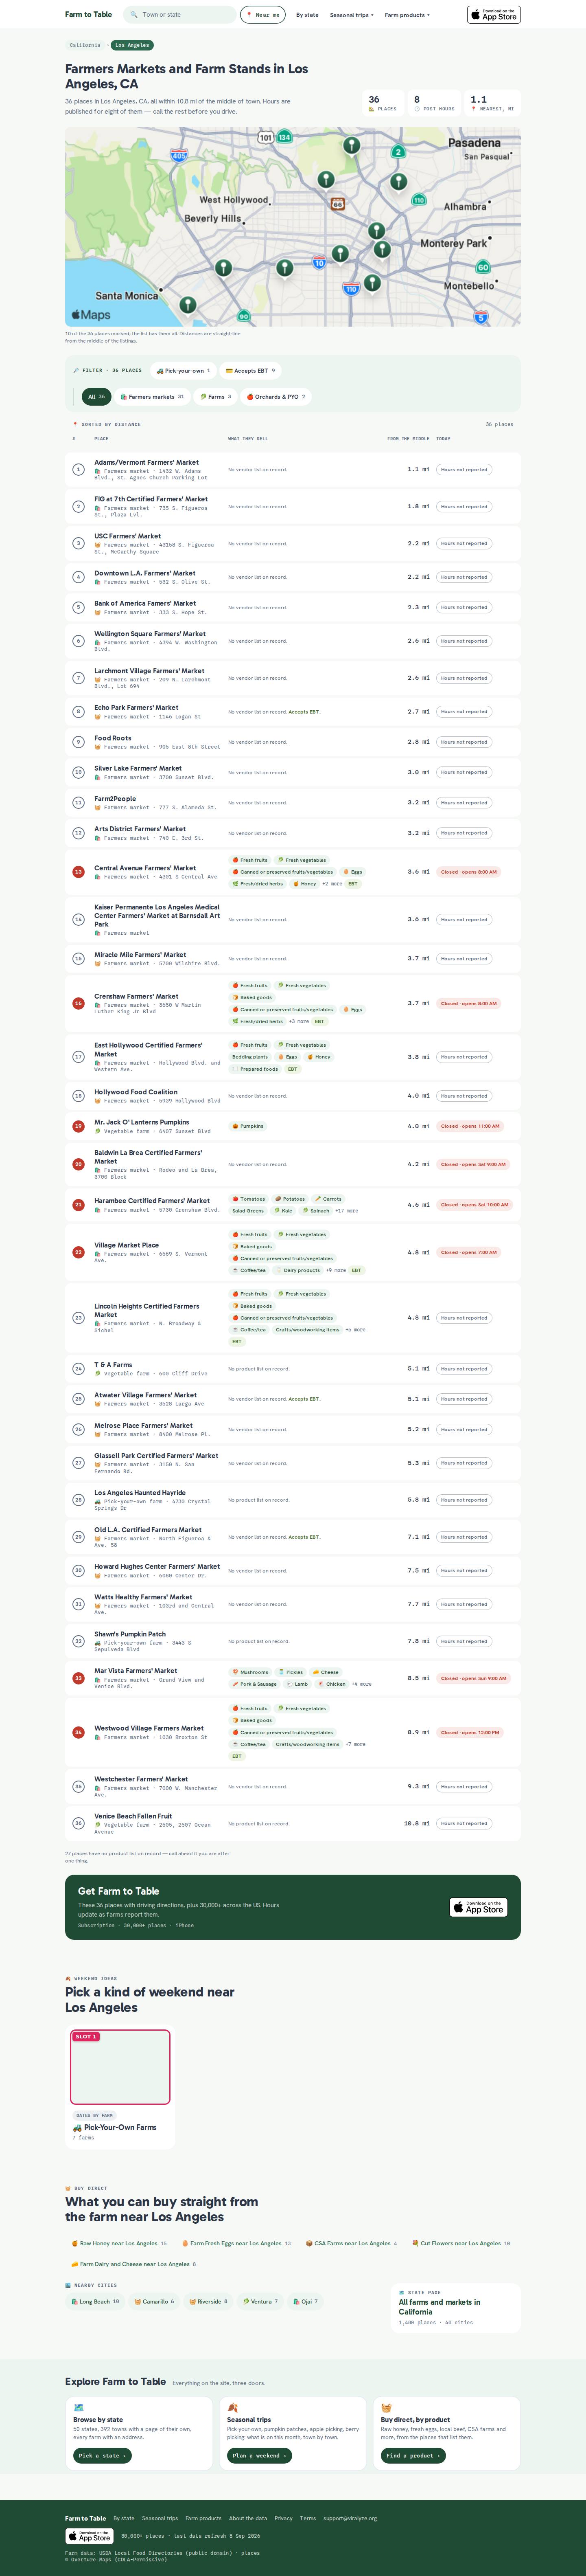Expand '+3 more' in Crenshaw Farmers' Market row

(x=299, y=1021)
